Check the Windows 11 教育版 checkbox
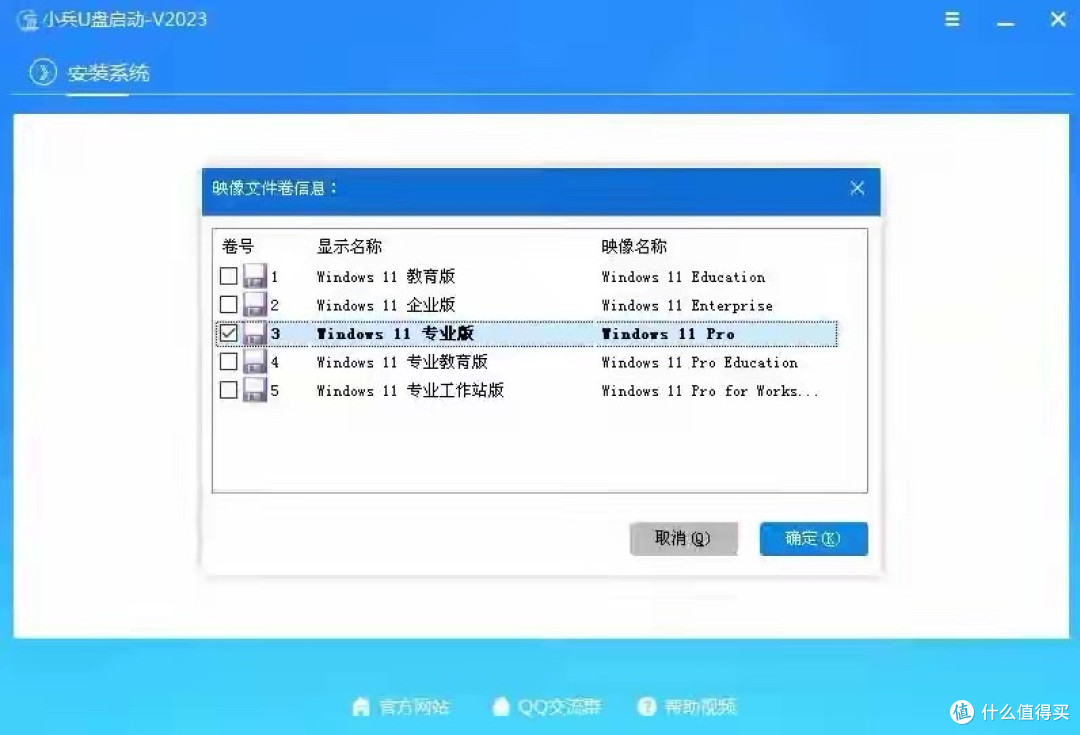Viewport: 1080px width, 735px height. (x=228, y=276)
